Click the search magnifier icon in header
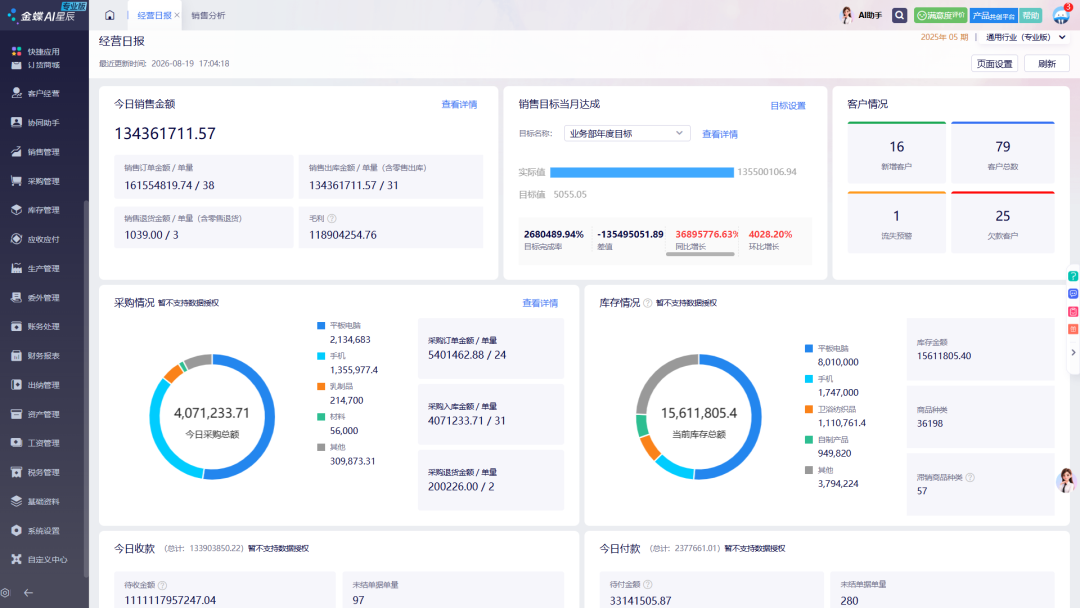 pos(899,15)
